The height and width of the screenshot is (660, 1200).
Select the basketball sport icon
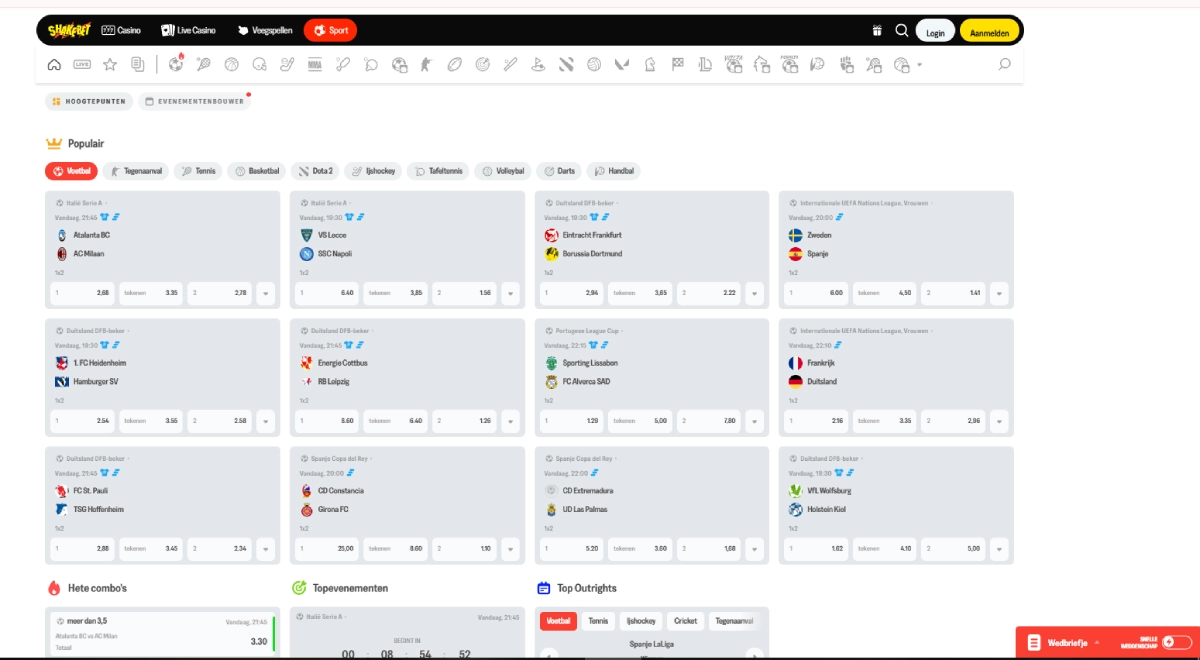point(232,64)
